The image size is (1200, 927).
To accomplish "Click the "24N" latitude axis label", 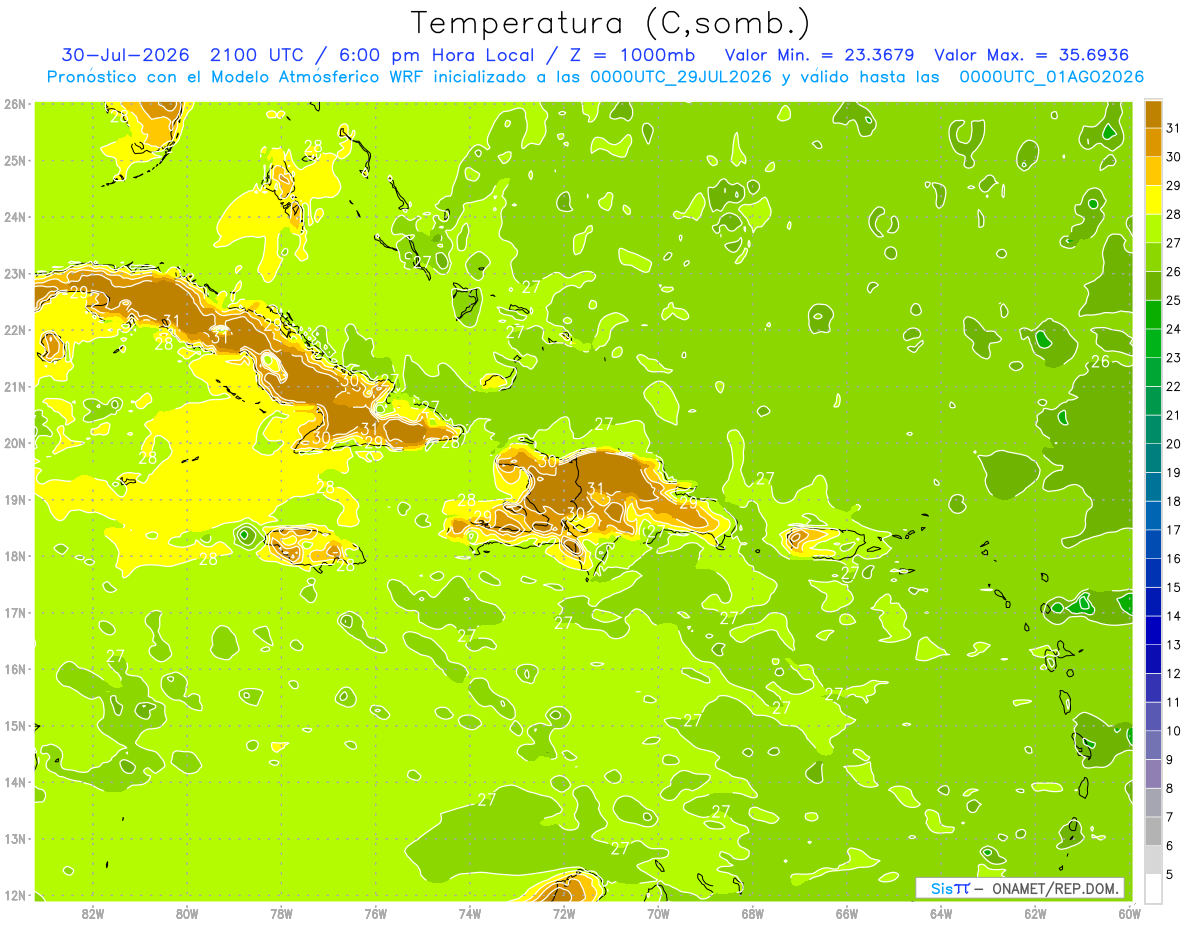I will point(15,217).
